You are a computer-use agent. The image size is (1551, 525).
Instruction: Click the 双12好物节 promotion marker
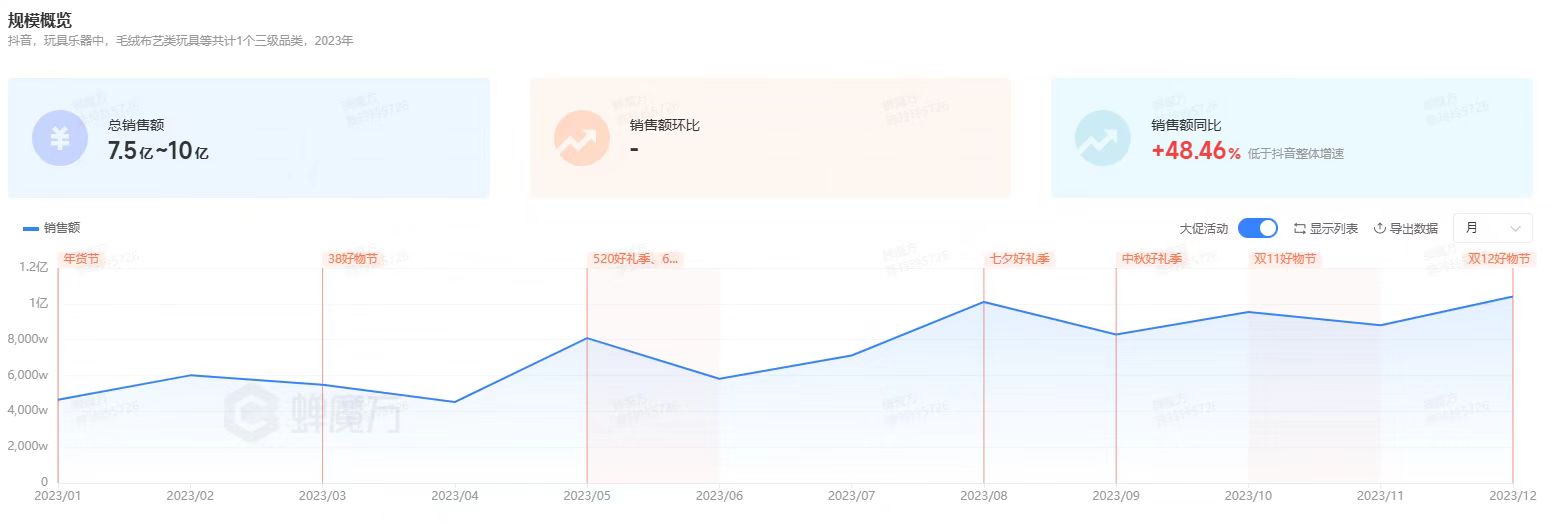click(x=1498, y=259)
